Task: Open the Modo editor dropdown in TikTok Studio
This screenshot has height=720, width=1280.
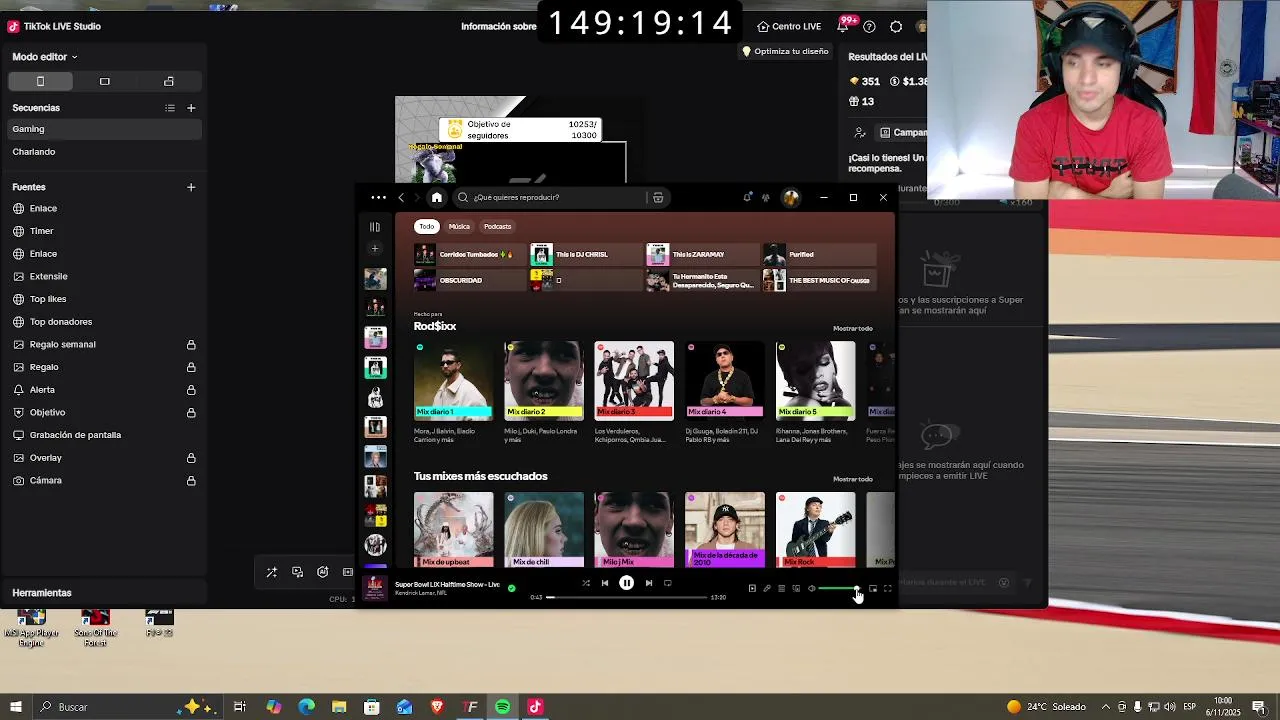Action: 45,57
